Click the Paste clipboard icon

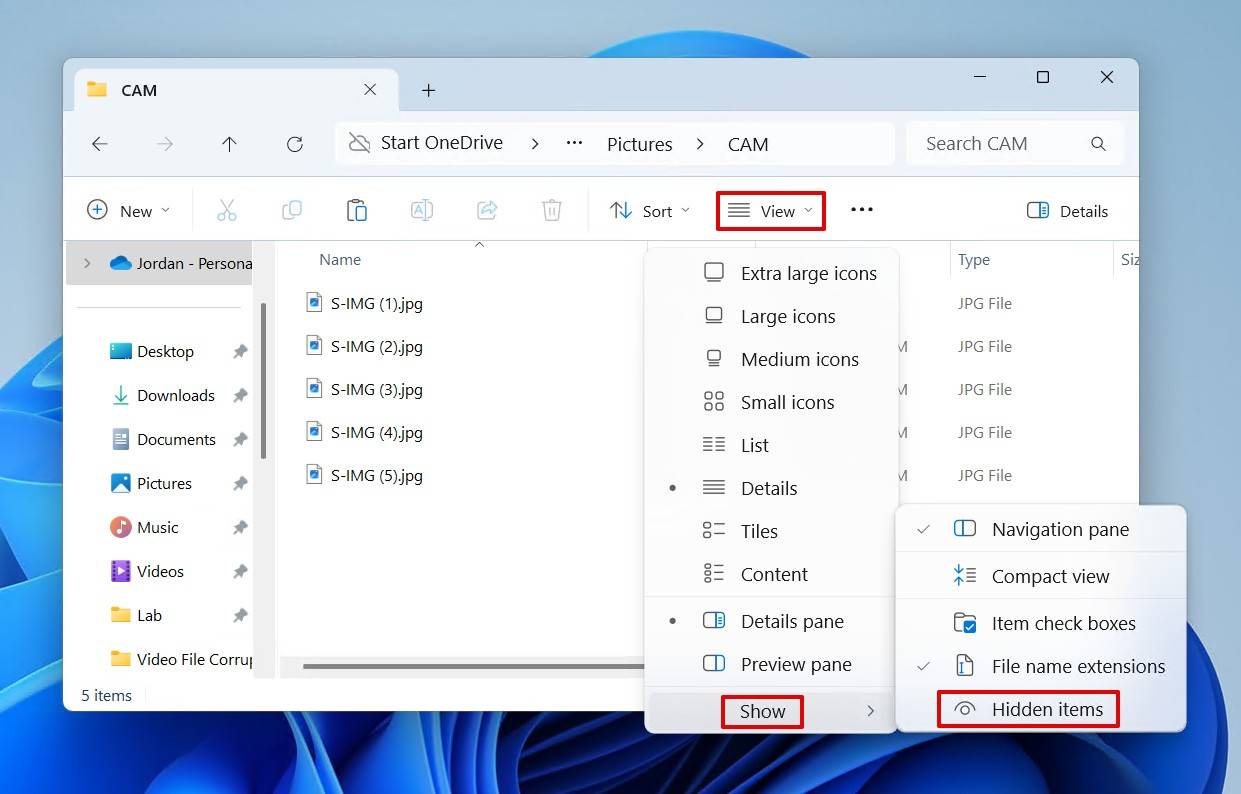[356, 210]
